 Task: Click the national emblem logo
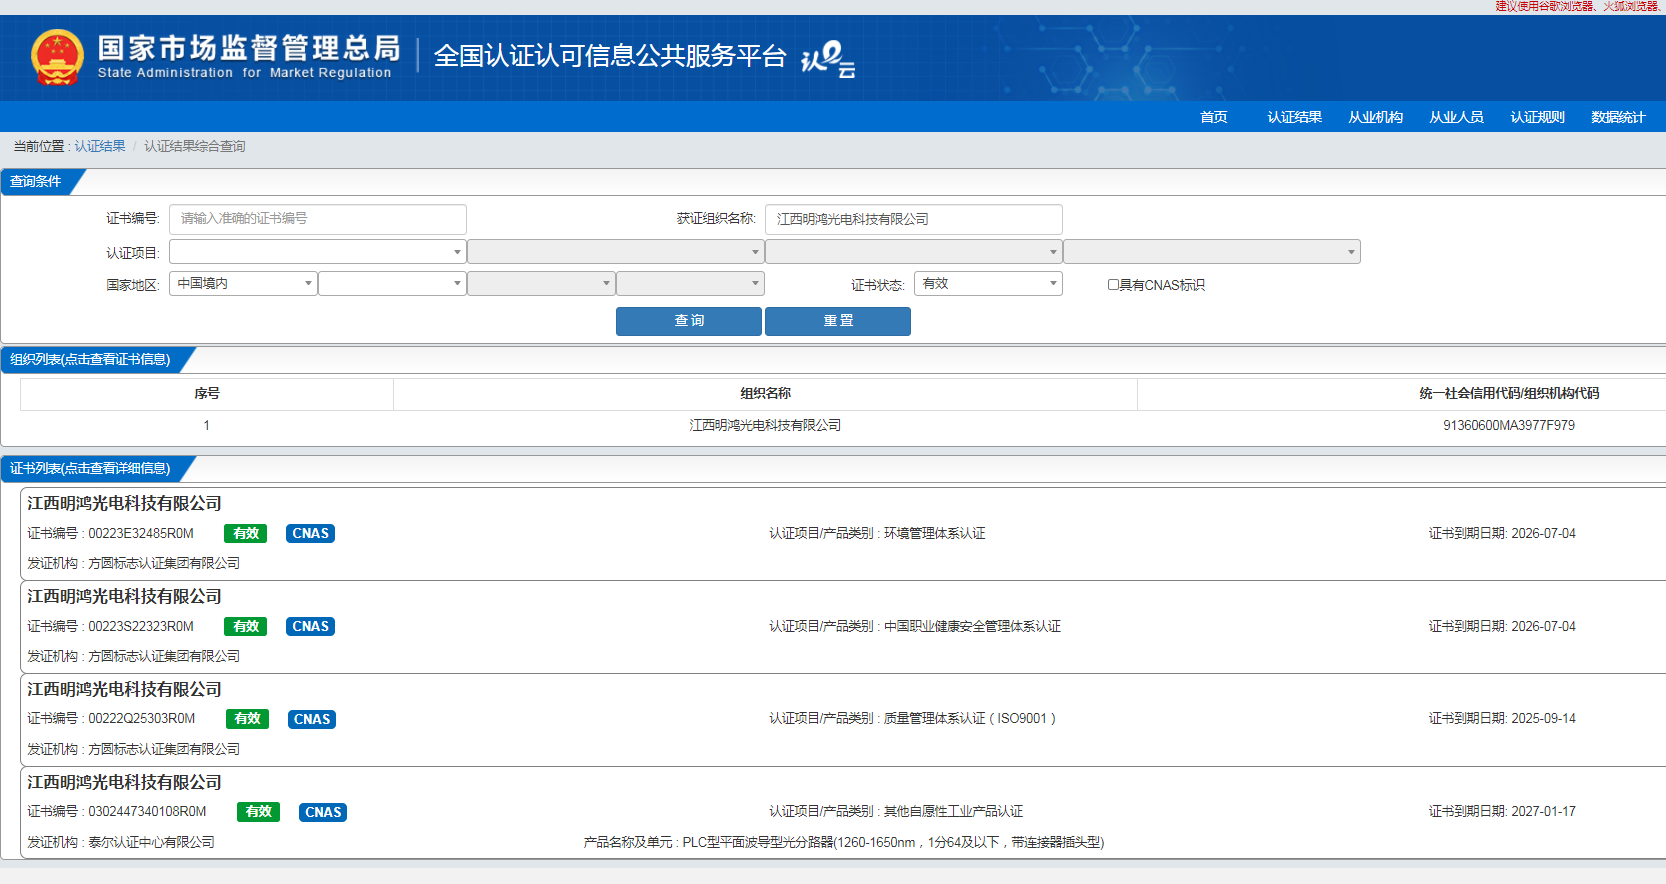tap(57, 57)
